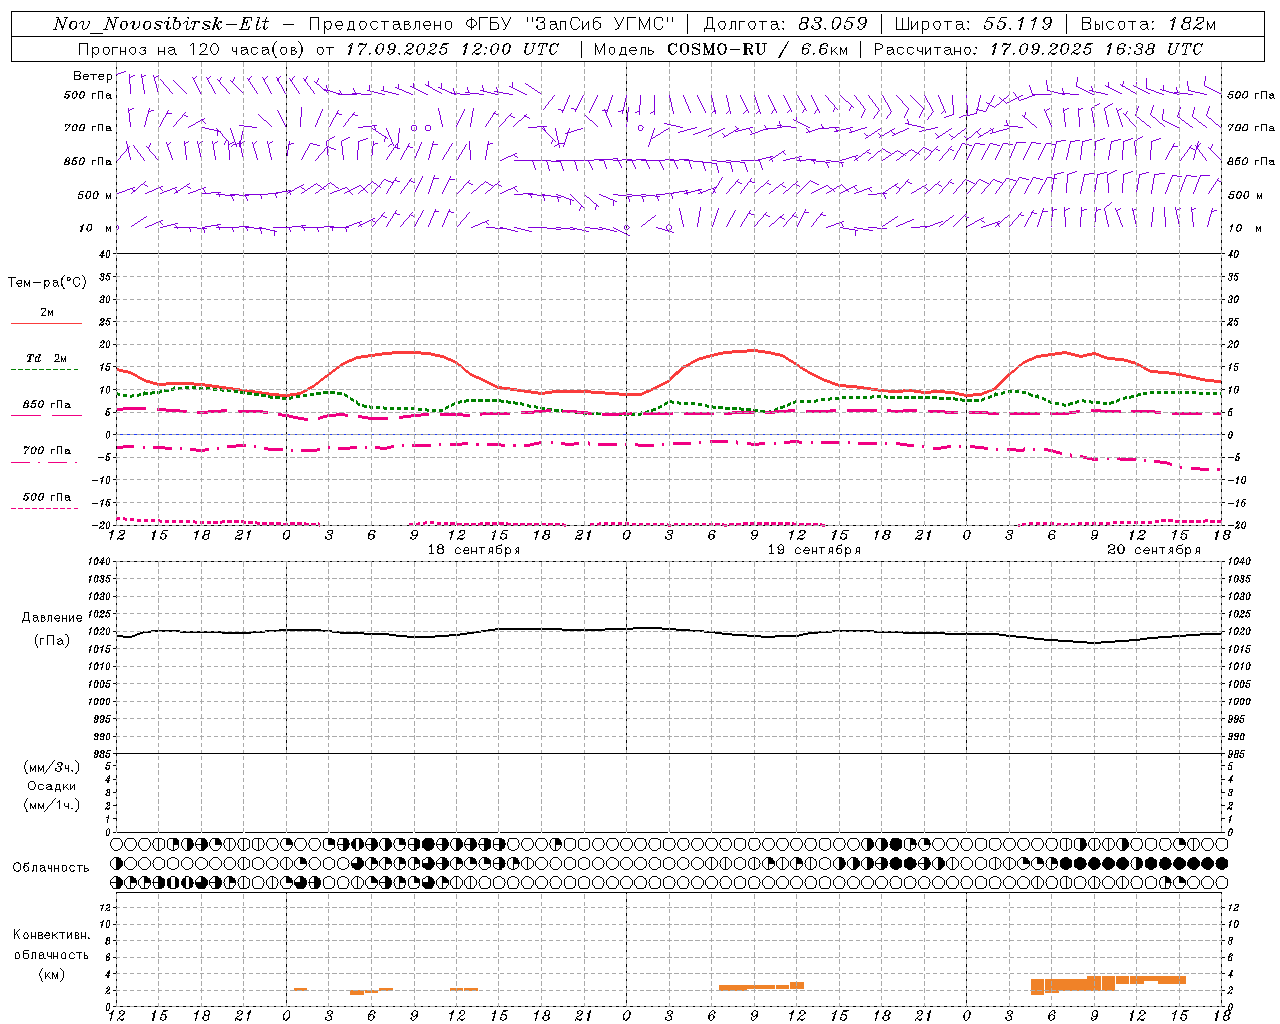Click the (мм/1ч.) precipitation unit label

(51, 805)
